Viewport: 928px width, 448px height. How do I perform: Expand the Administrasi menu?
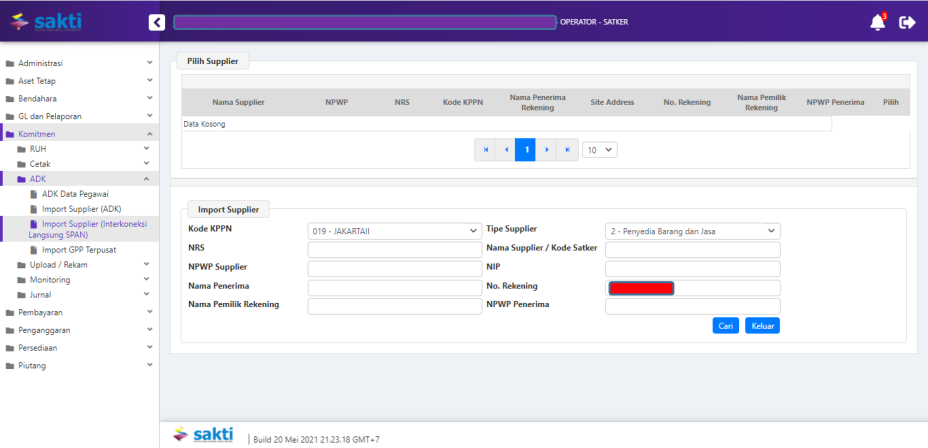(79, 63)
